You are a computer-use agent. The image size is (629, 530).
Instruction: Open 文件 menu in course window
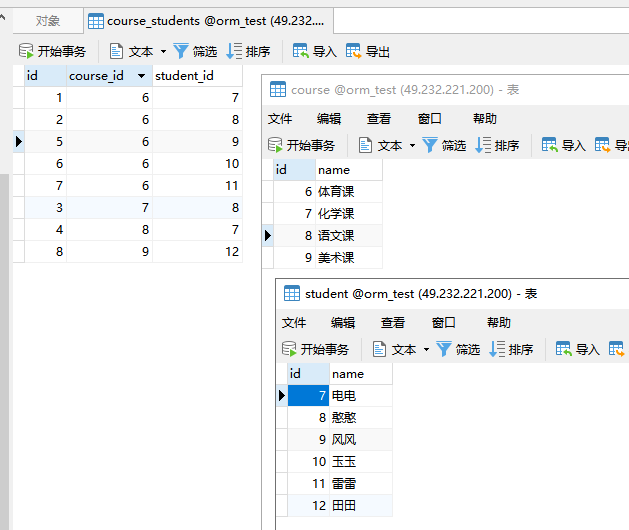(x=280, y=119)
